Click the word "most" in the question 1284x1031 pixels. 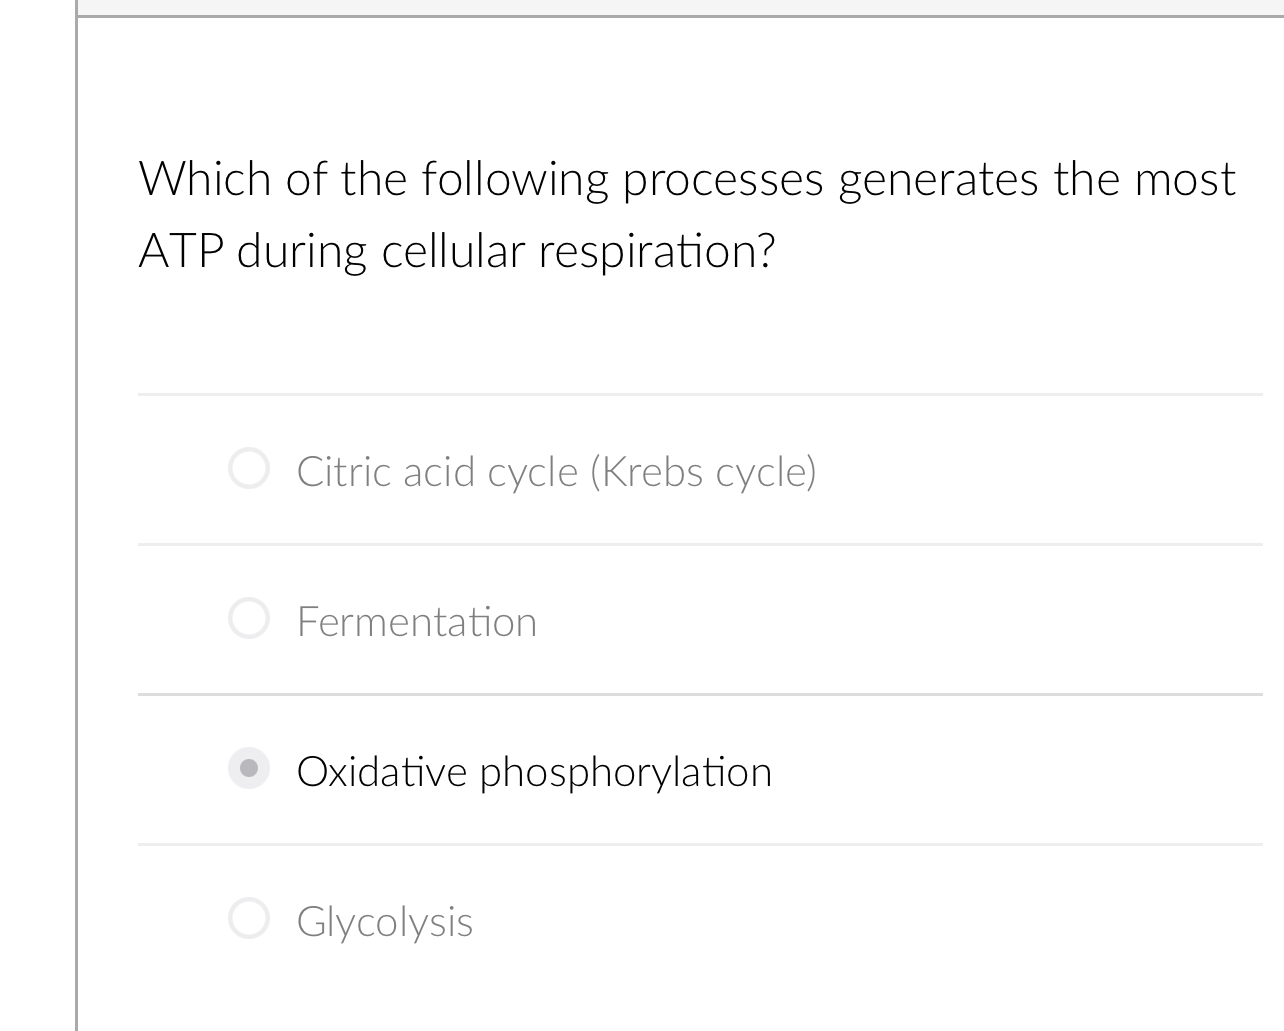[1184, 180]
